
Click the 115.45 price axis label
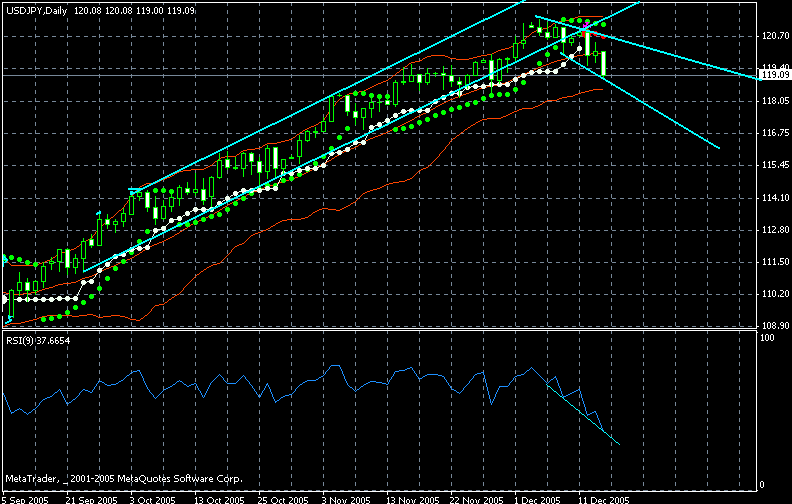[775, 165]
